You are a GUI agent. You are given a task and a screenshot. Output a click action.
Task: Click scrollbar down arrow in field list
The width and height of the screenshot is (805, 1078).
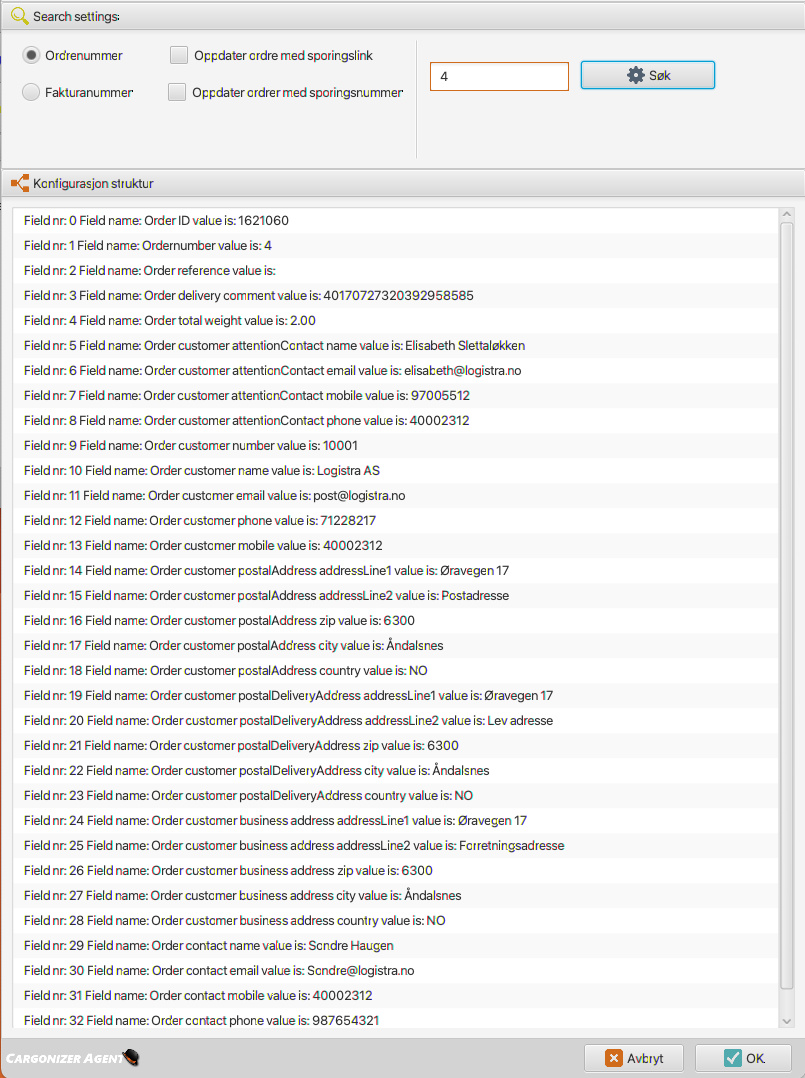(787, 1022)
